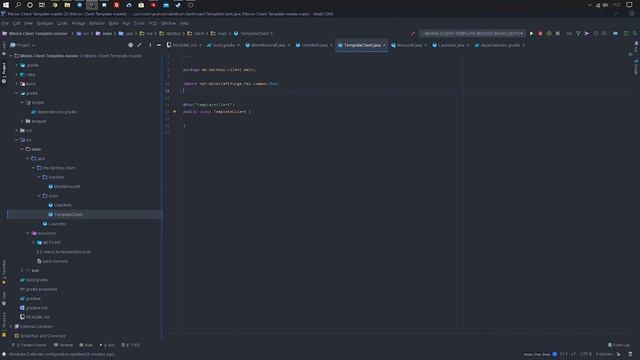This screenshot has height=360, width=640.
Task: Click the debug bug icon in run toolbar
Action: [x=549, y=33]
